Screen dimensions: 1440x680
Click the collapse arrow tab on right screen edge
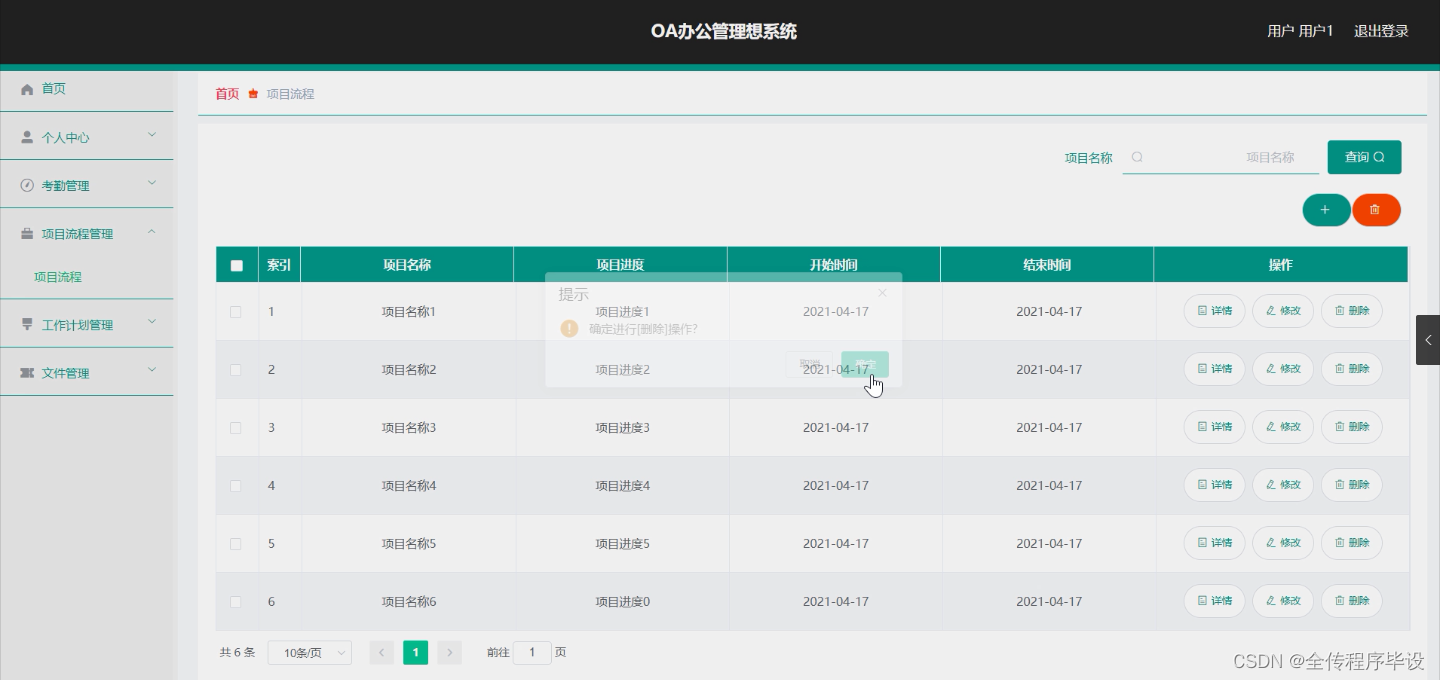pyautogui.click(x=1428, y=339)
